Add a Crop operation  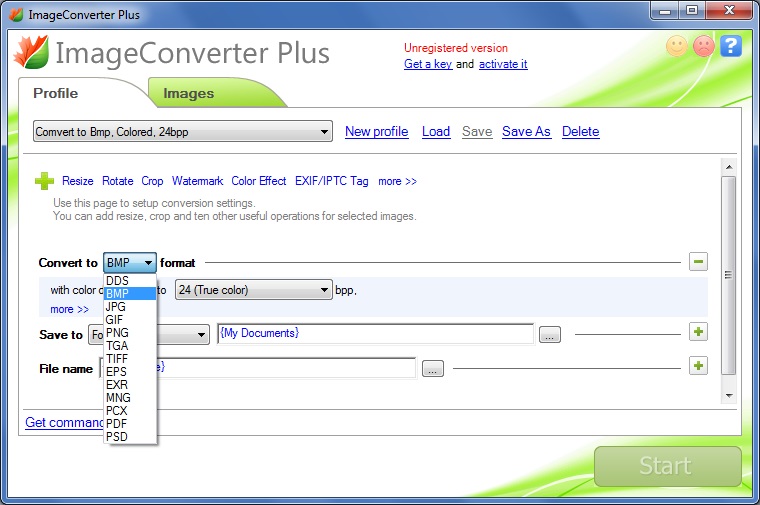click(x=152, y=181)
